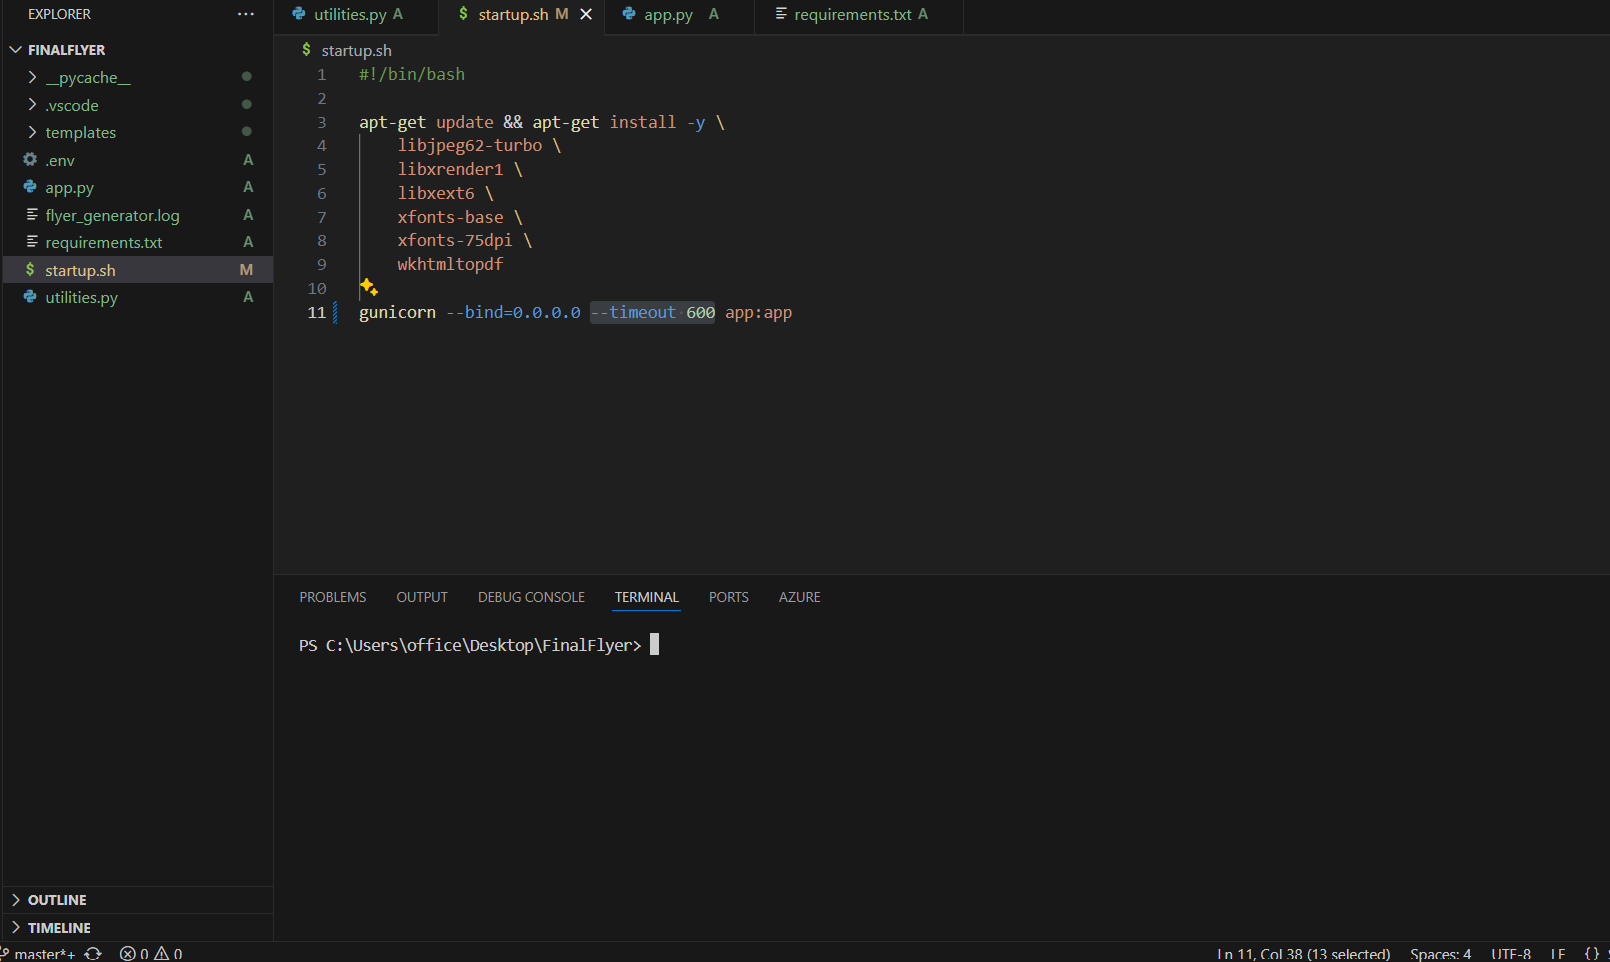Viewport: 1610px width, 962px height.
Task: Open Explorer more actions ellipsis menu
Action: (246, 14)
